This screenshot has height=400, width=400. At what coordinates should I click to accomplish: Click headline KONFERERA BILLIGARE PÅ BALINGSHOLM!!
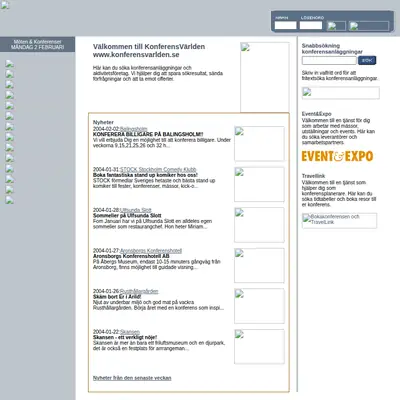[x=148, y=134]
